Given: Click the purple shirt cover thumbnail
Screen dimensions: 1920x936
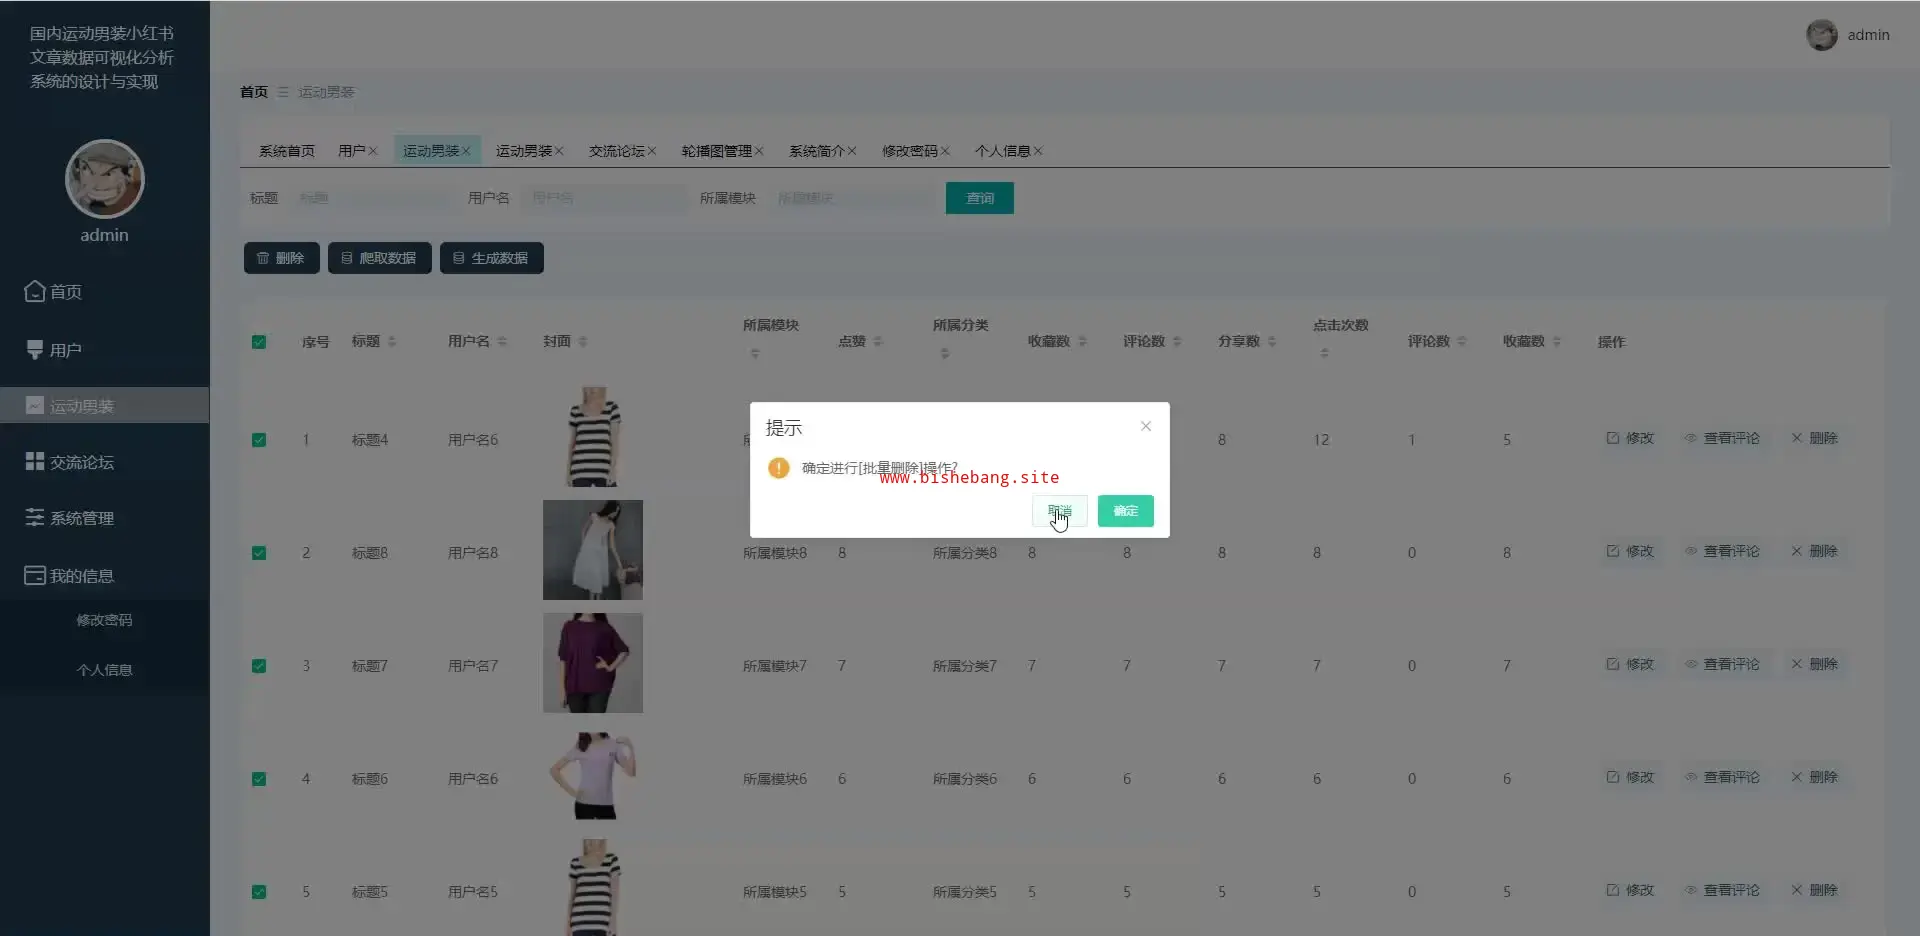Looking at the screenshot, I should click(593, 663).
